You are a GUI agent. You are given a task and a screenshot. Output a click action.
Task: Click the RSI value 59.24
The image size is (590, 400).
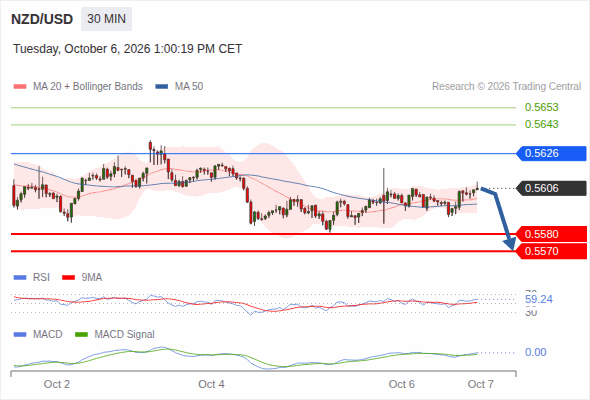539,300
